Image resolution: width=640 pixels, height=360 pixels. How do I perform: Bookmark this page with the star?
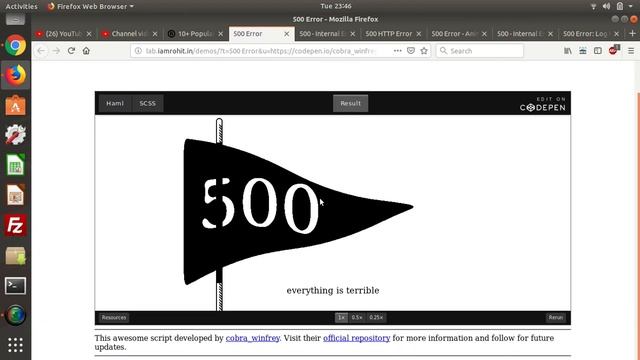424,51
